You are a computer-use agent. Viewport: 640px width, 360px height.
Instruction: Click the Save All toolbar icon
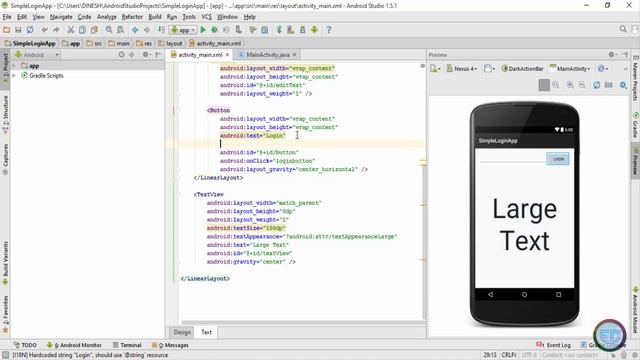18,30
